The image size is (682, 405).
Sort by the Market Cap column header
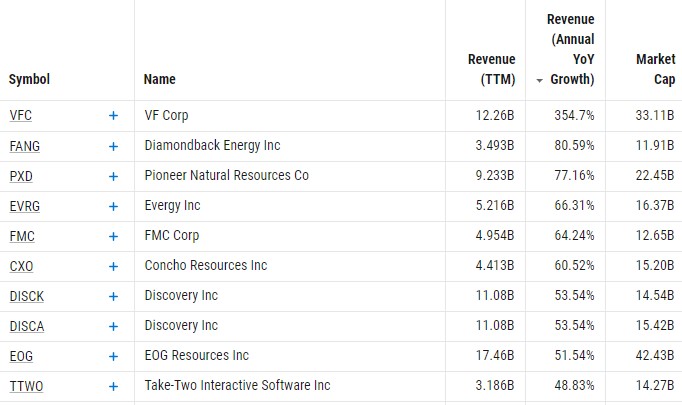click(x=655, y=69)
